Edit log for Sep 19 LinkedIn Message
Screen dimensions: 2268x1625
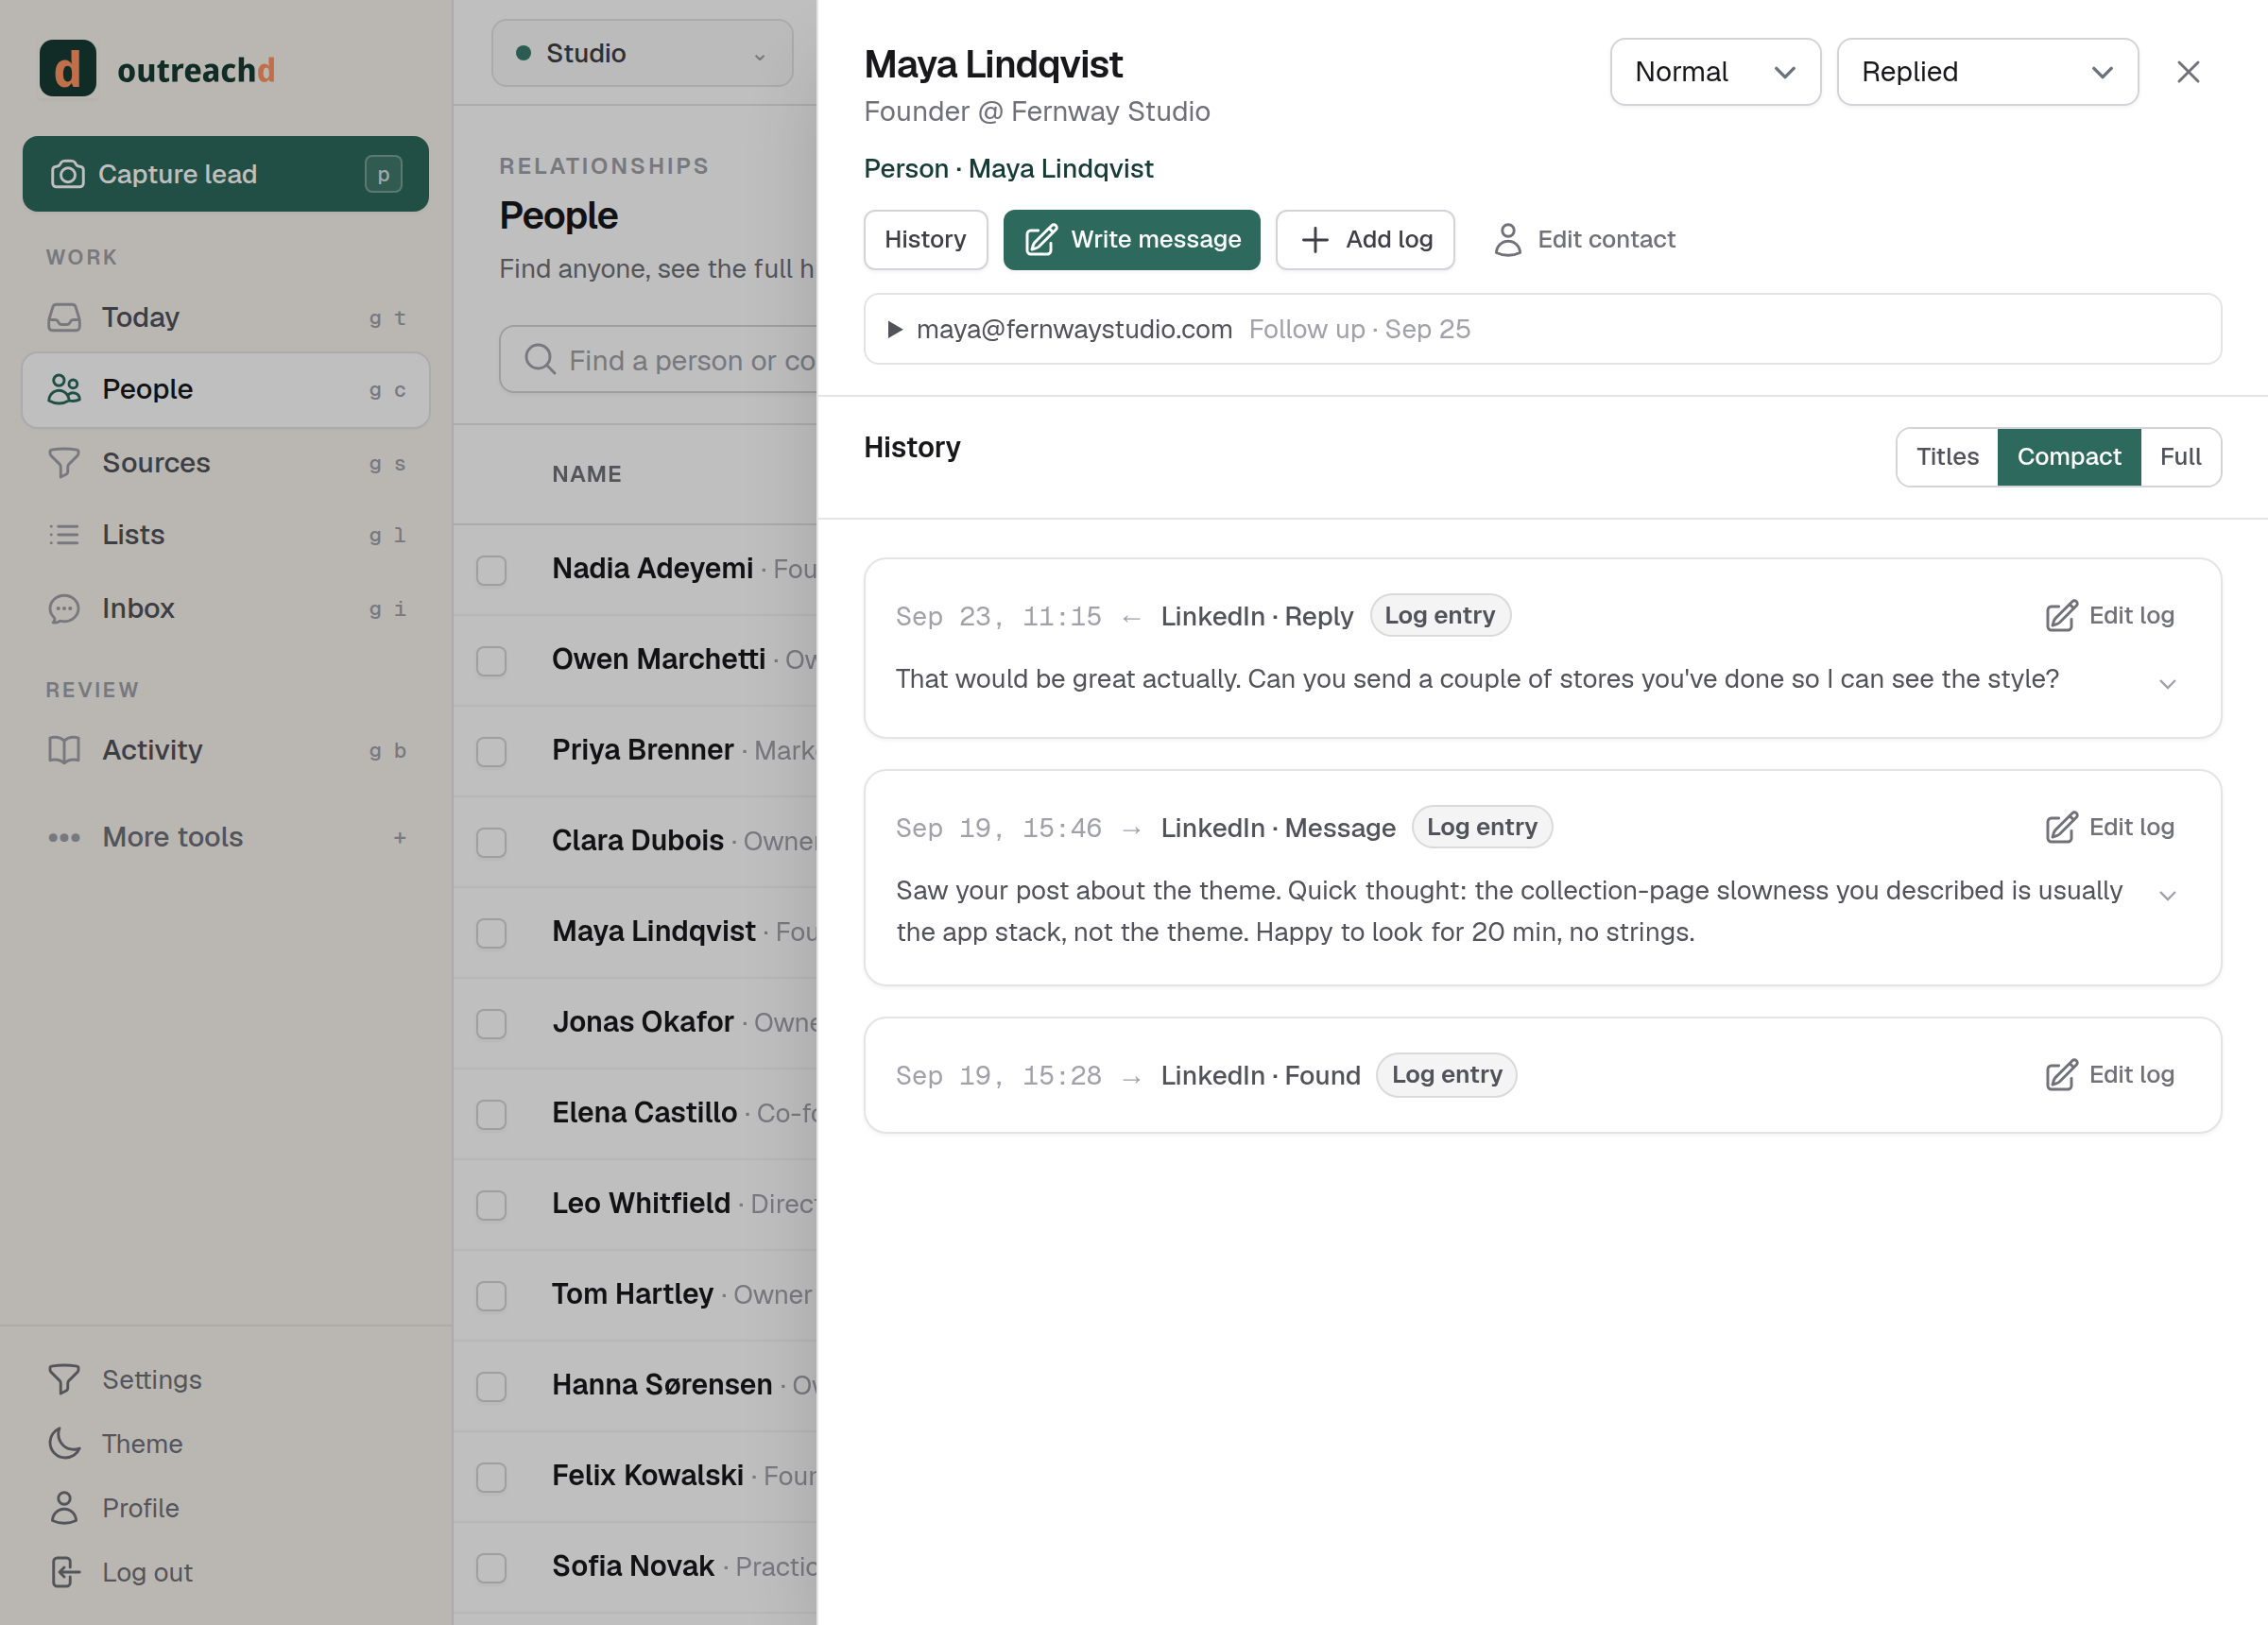[x=2110, y=828]
